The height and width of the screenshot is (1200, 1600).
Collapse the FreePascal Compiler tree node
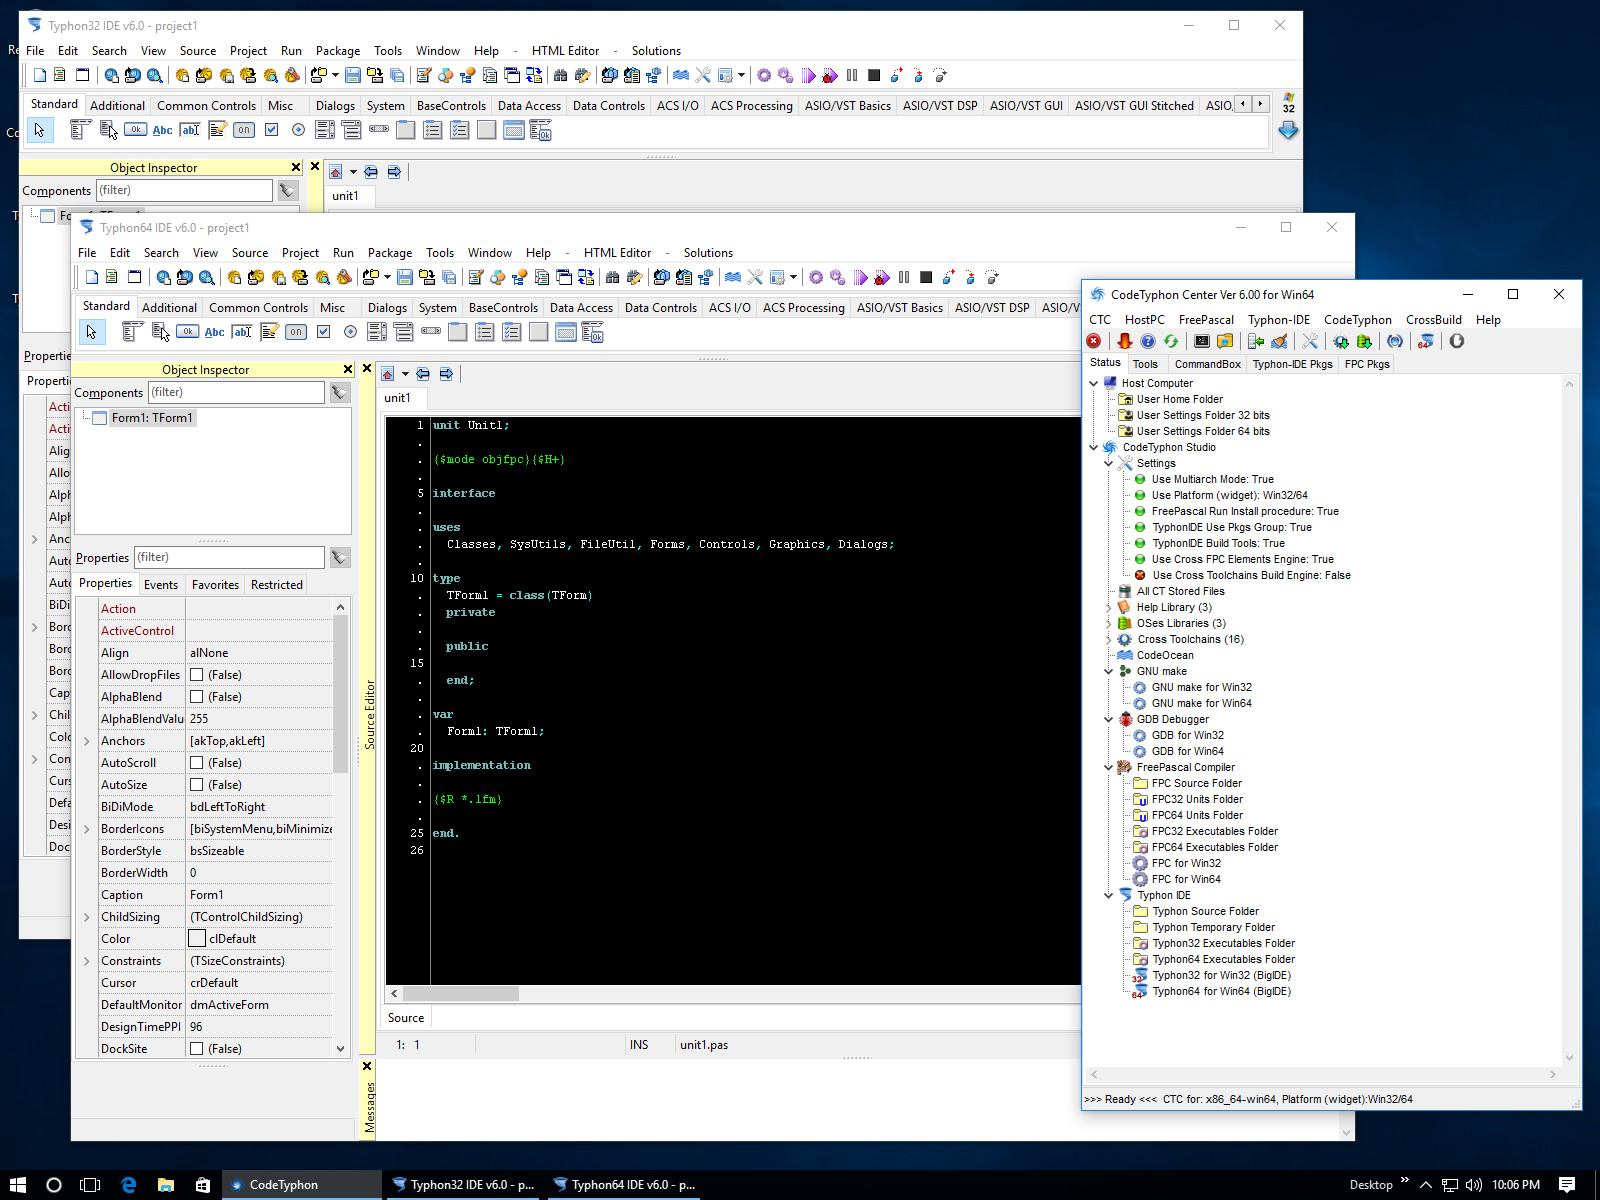coord(1109,767)
